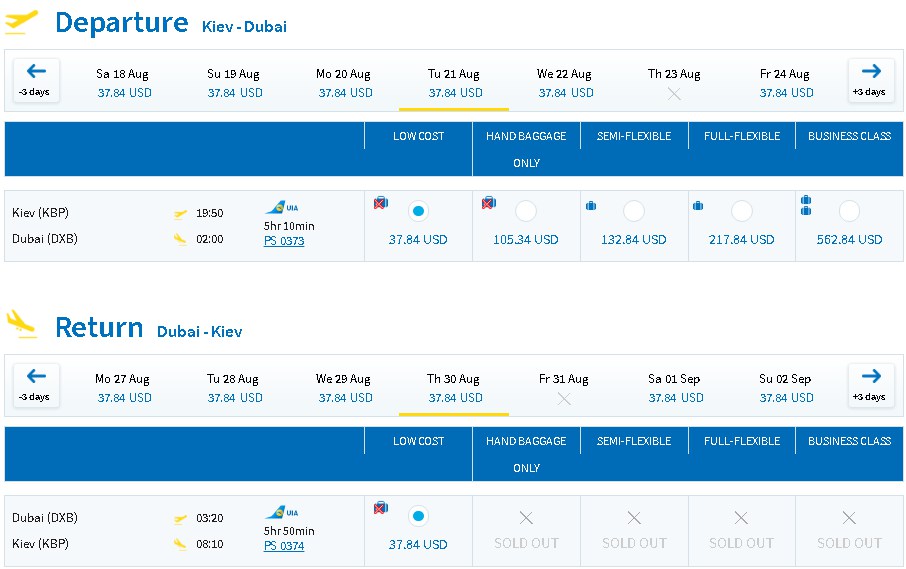906x569 pixels.
Task: Click departure SEMI-FLEXIBLE column header
Action: point(634,136)
